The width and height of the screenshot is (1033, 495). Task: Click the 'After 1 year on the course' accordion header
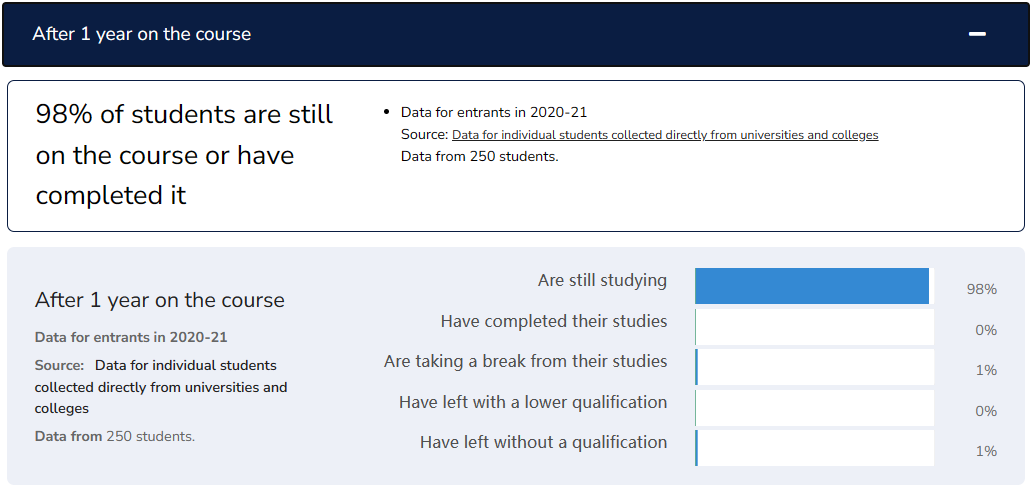[x=516, y=34]
